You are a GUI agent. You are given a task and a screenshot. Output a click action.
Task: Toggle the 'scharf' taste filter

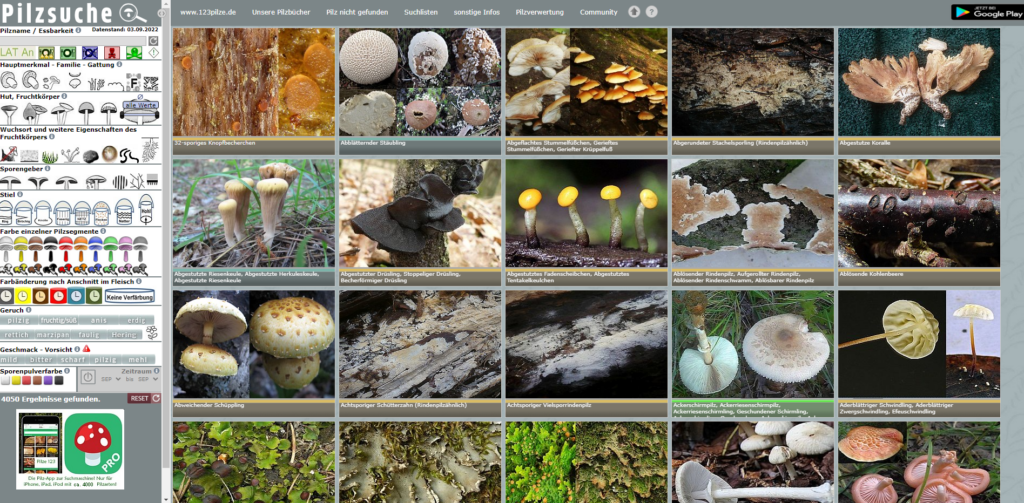tap(72, 359)
